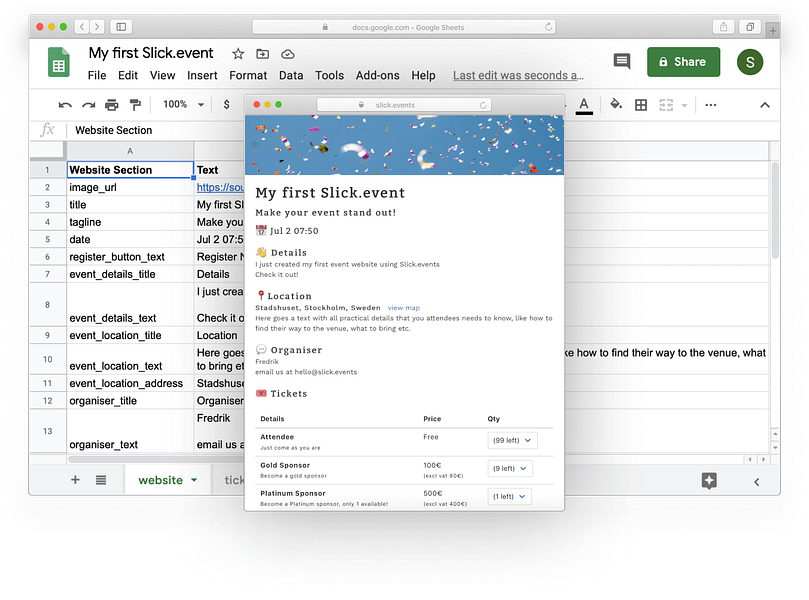809x600 pixels.
Task: Click the confetti header image
Action: (404, 145)
